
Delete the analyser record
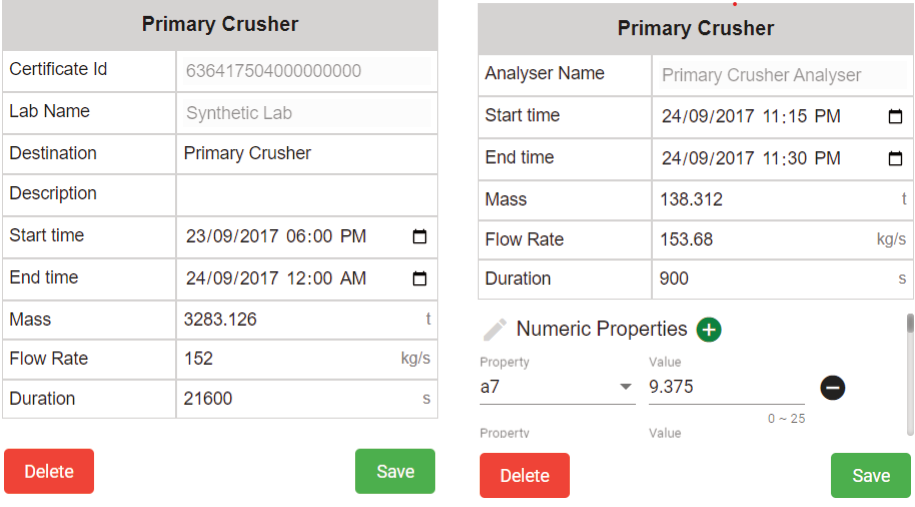[x=525, y=475]
